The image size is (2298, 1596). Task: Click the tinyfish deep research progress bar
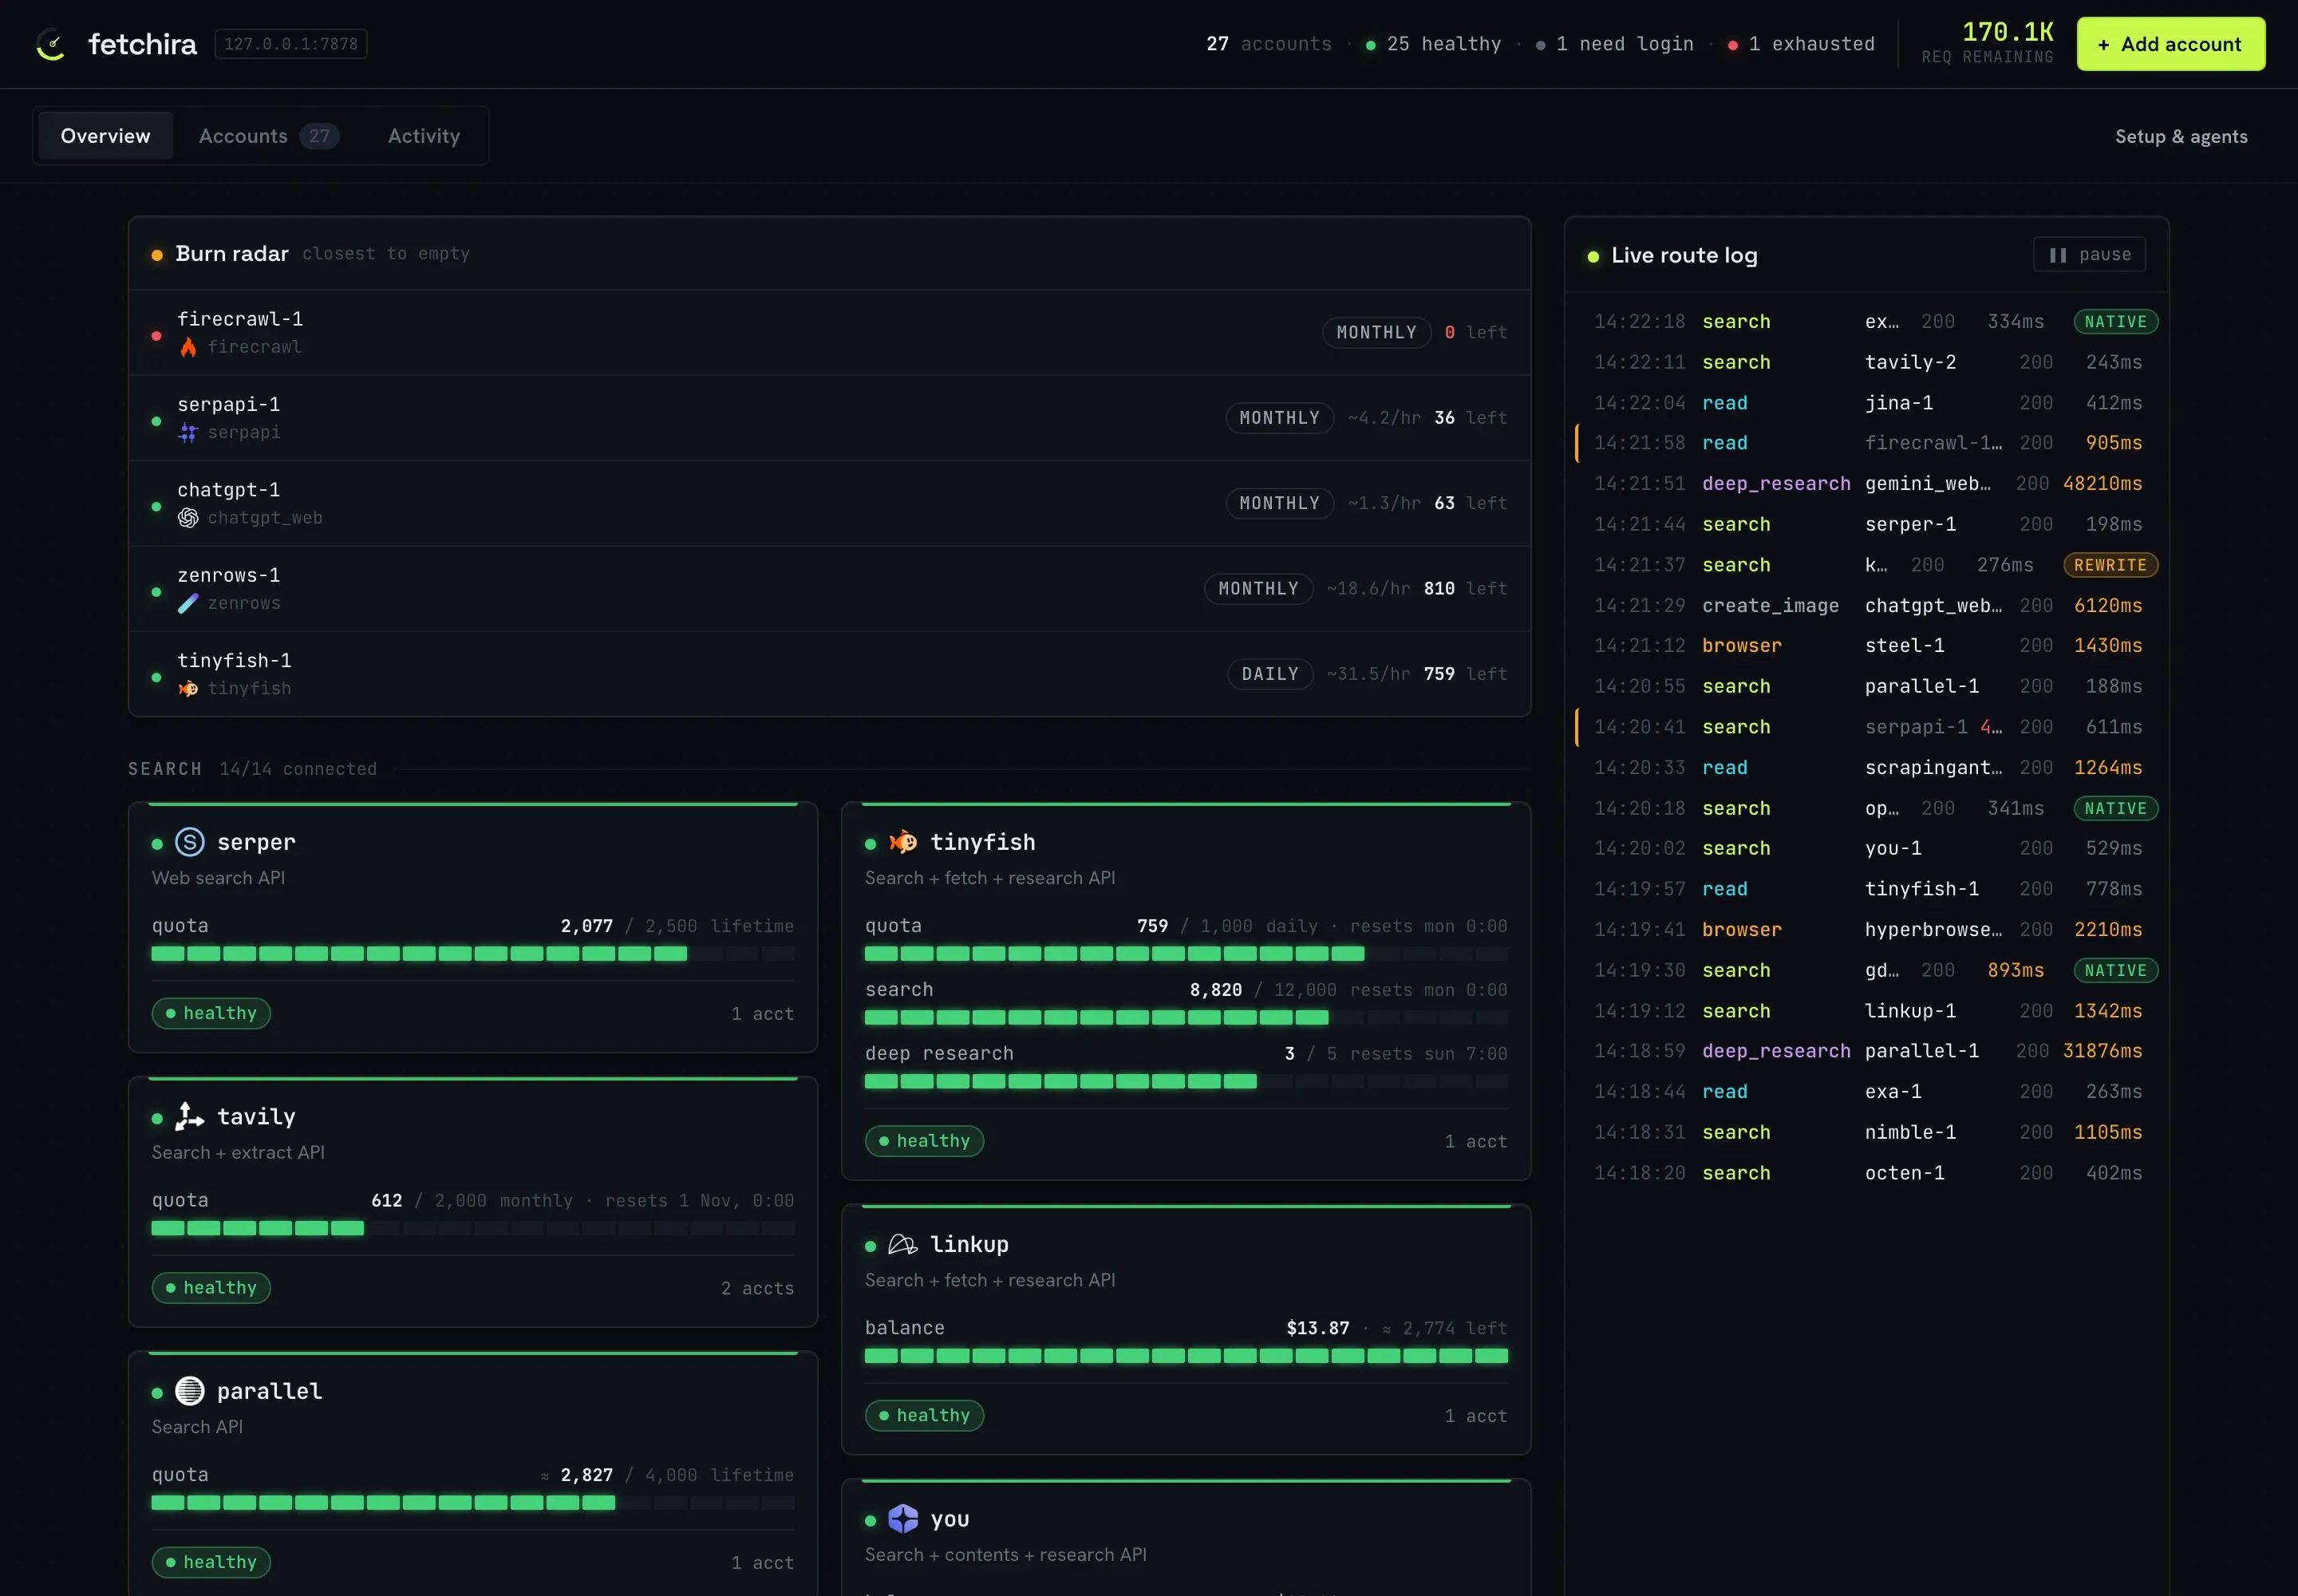pos(1186,1081)
